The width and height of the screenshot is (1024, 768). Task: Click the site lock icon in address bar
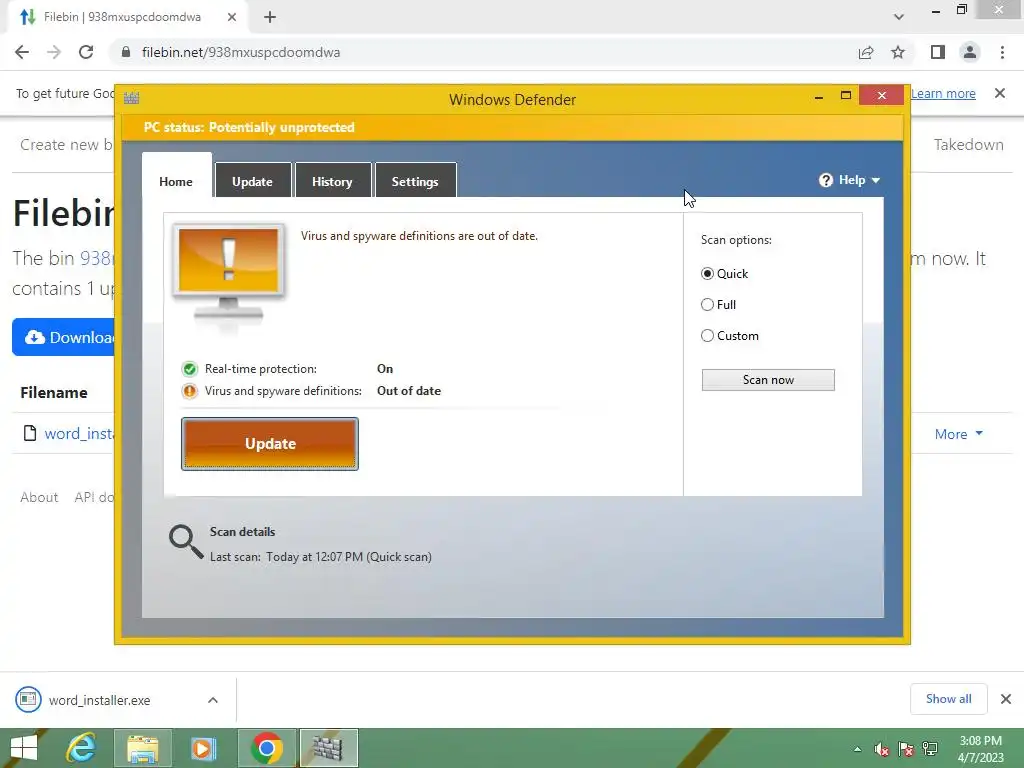pyautogui.click(x=126, y=52)
